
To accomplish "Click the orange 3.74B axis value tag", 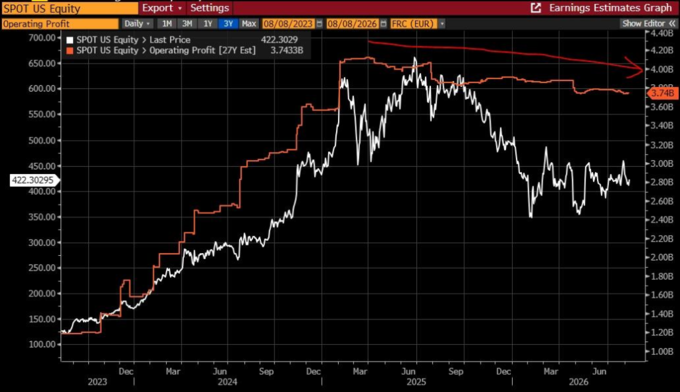I will (662, 93).
